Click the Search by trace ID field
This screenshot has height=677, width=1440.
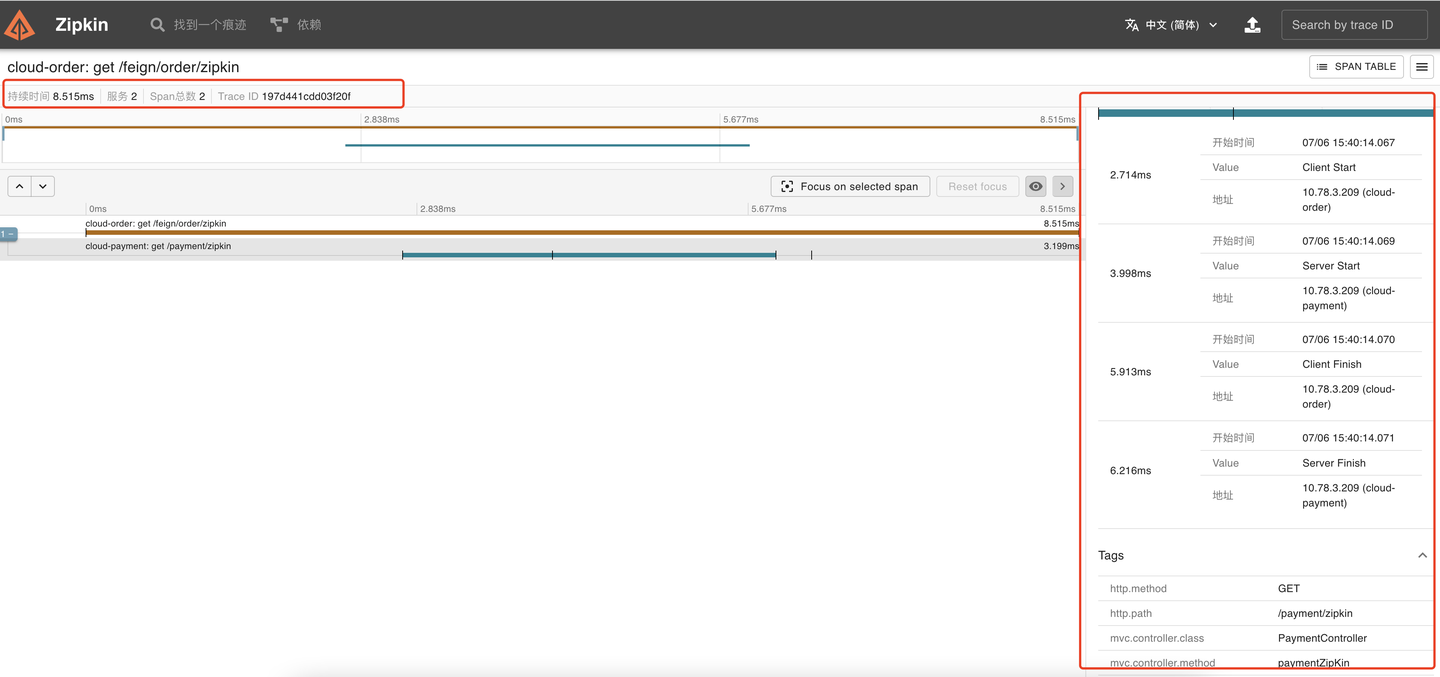coord(1354,24)
